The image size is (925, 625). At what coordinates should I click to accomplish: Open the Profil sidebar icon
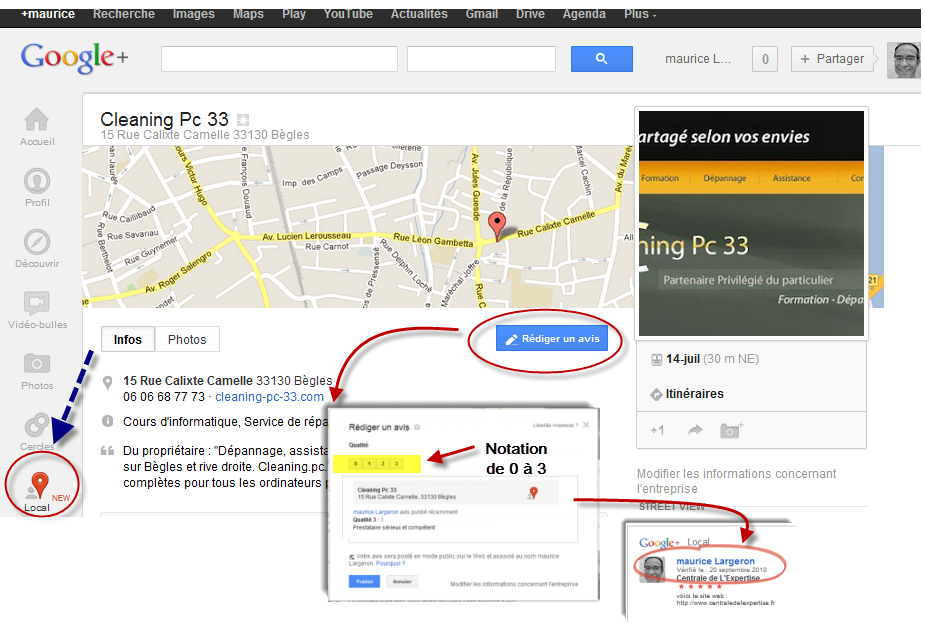coord(37,181)
